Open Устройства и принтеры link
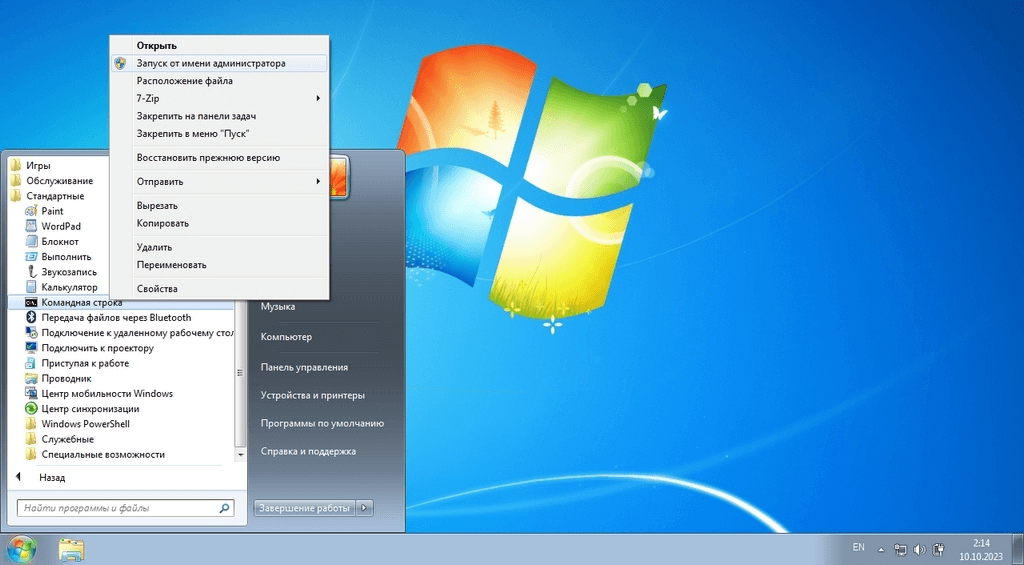 click(312, 395)
